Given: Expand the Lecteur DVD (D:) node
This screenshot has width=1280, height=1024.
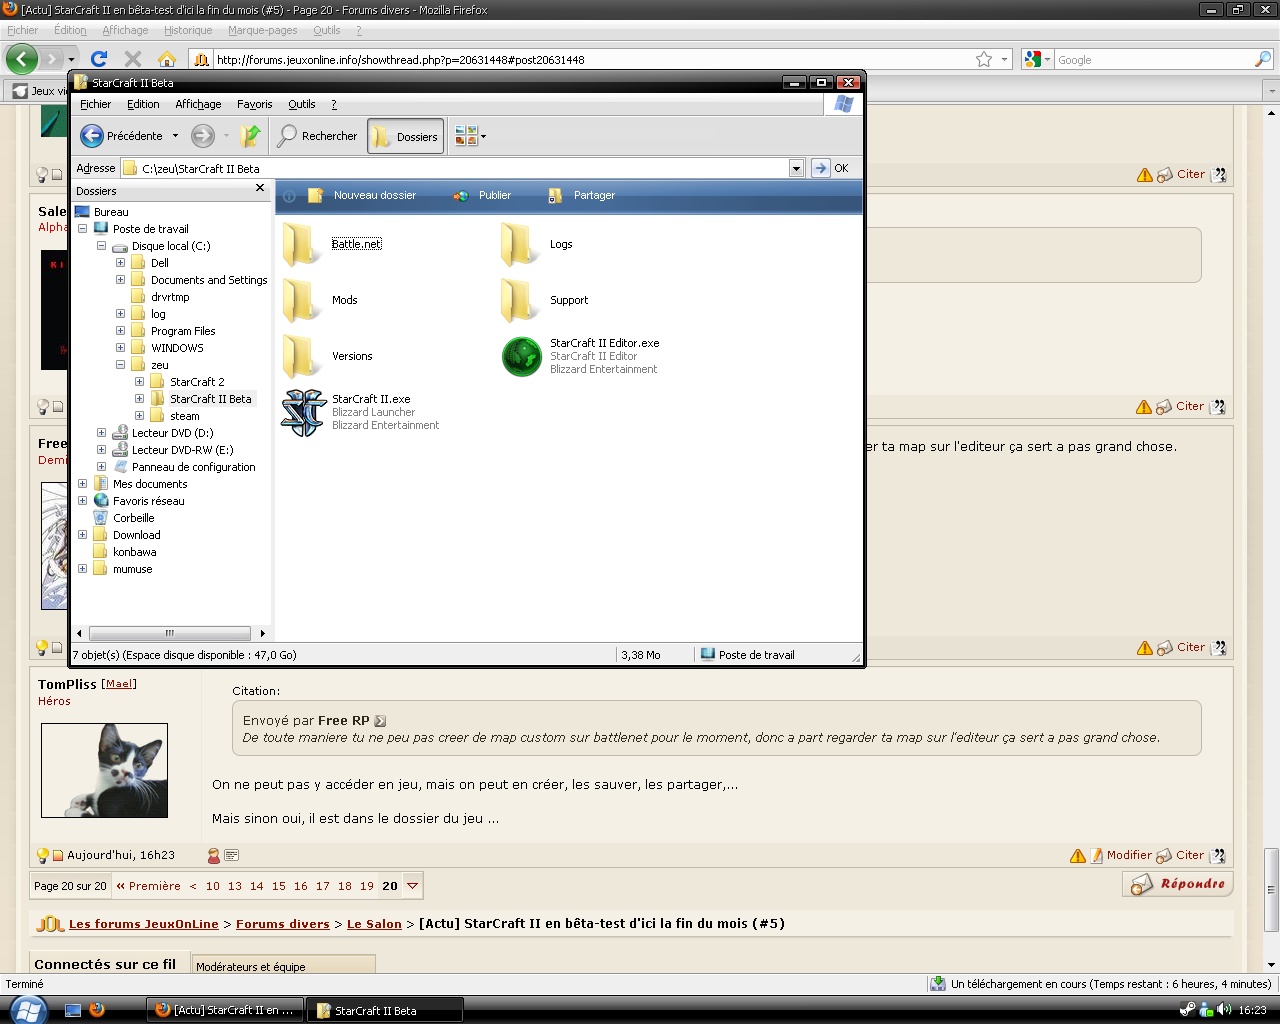Looking at the screenshot, I should (x=102, y=433).
